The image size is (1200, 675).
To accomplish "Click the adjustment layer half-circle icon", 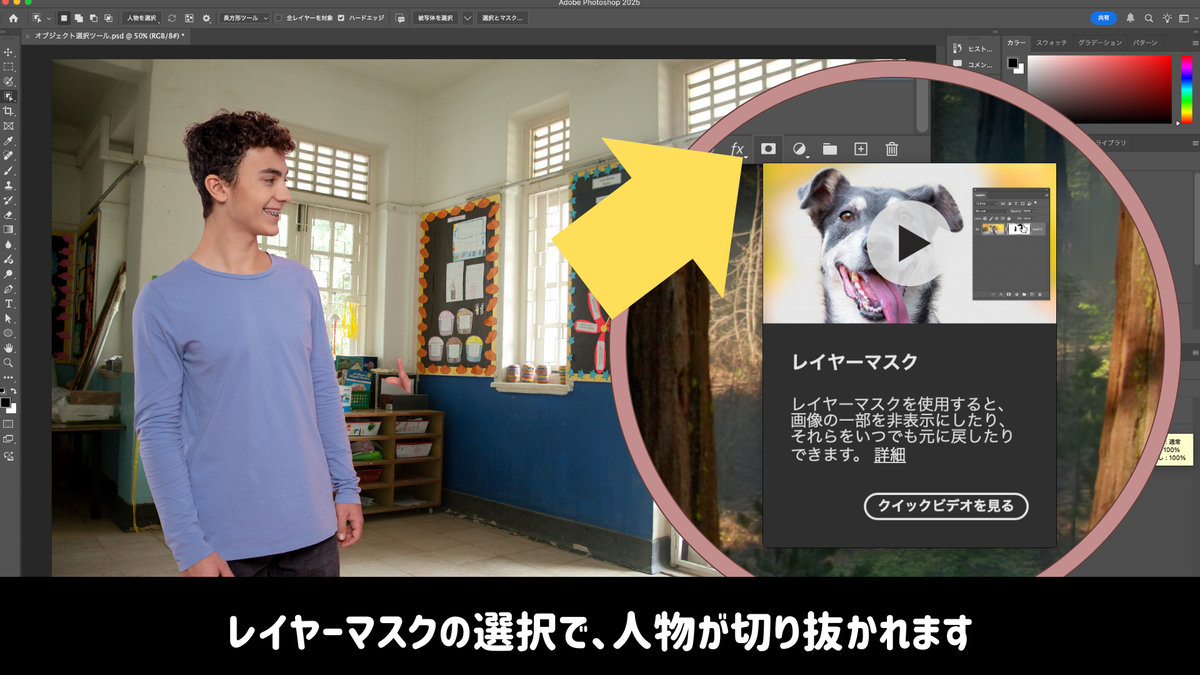I will coord(799,149).
